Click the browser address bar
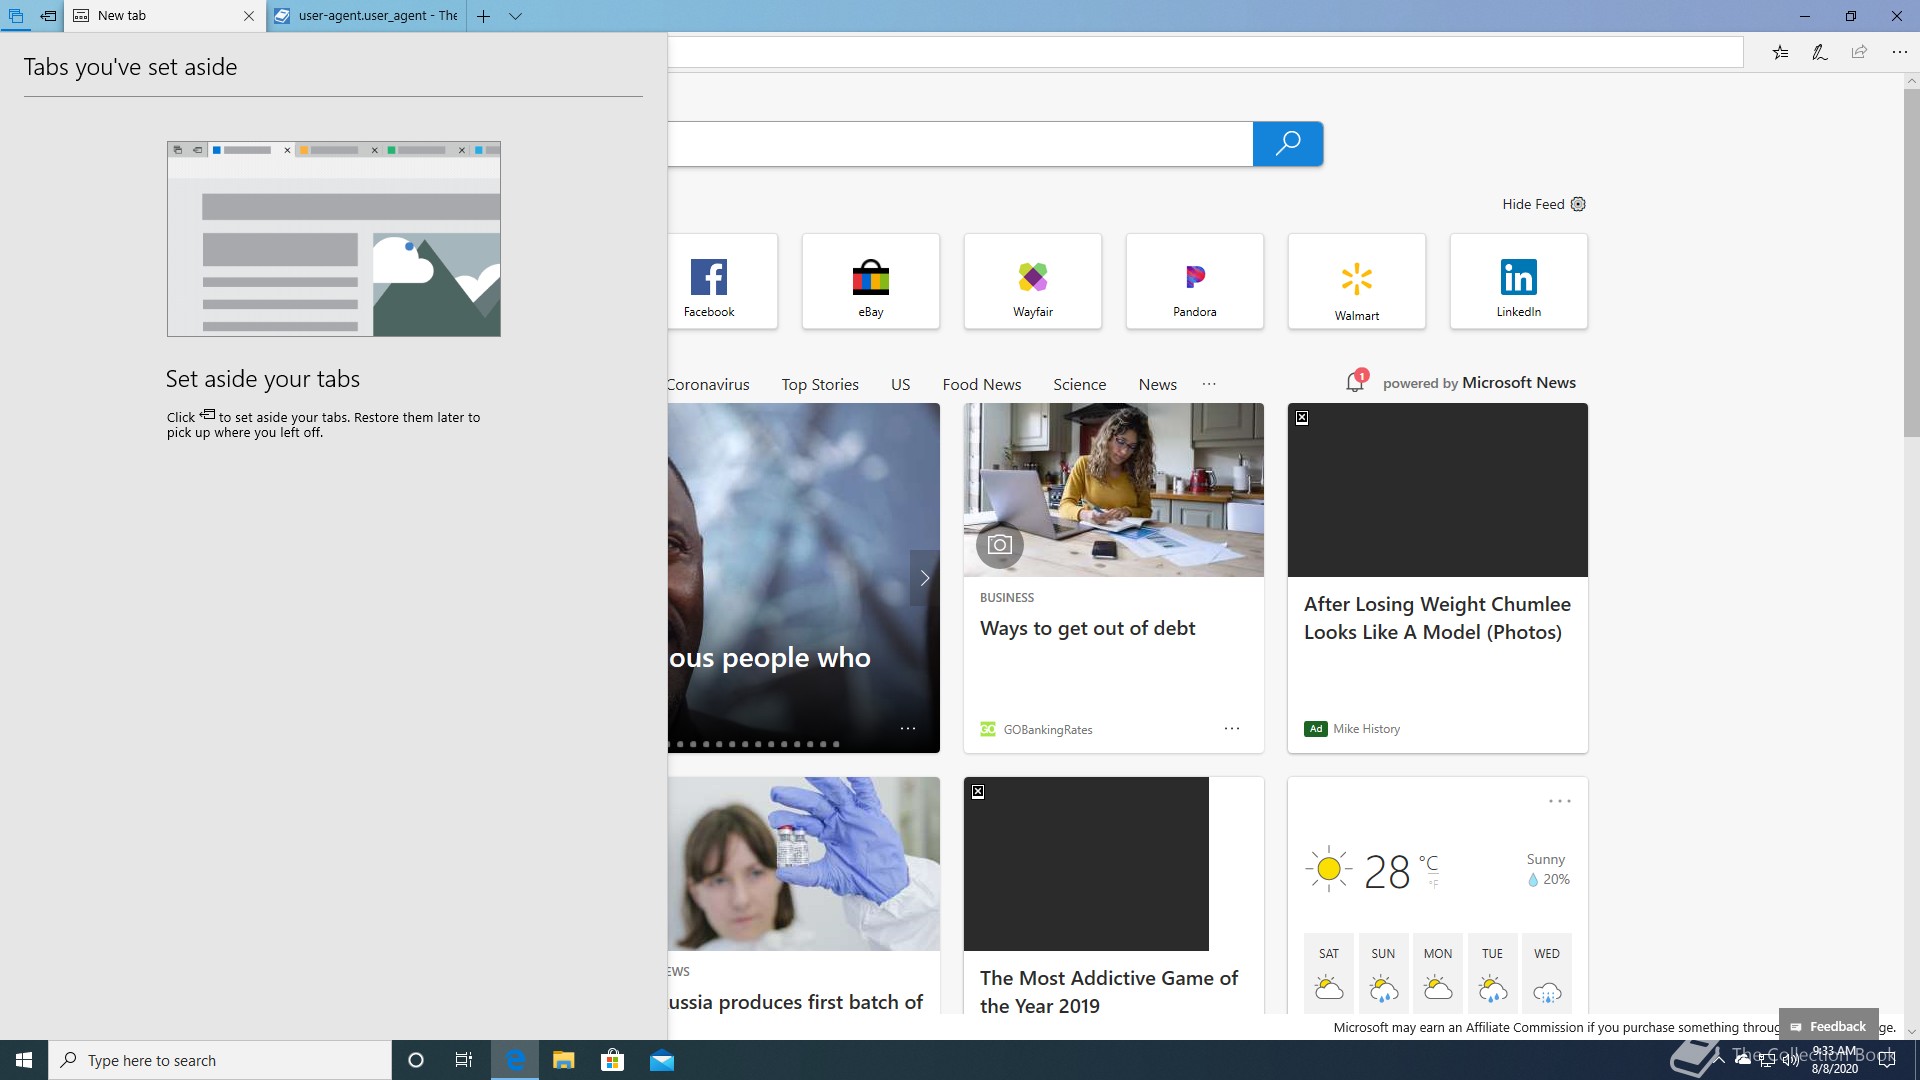 pyautogui.click(x=1205, y=52)
